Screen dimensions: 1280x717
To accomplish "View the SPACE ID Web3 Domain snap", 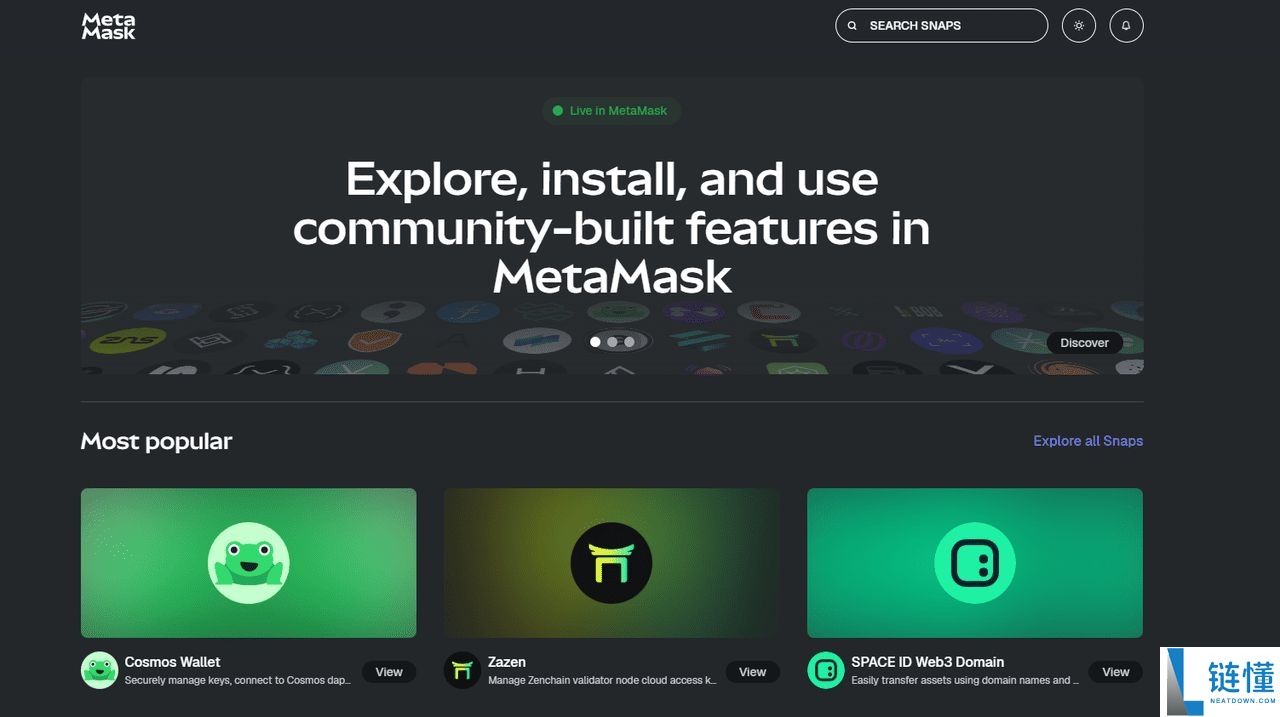I will pyautogui.click(x=1116, y=672).
